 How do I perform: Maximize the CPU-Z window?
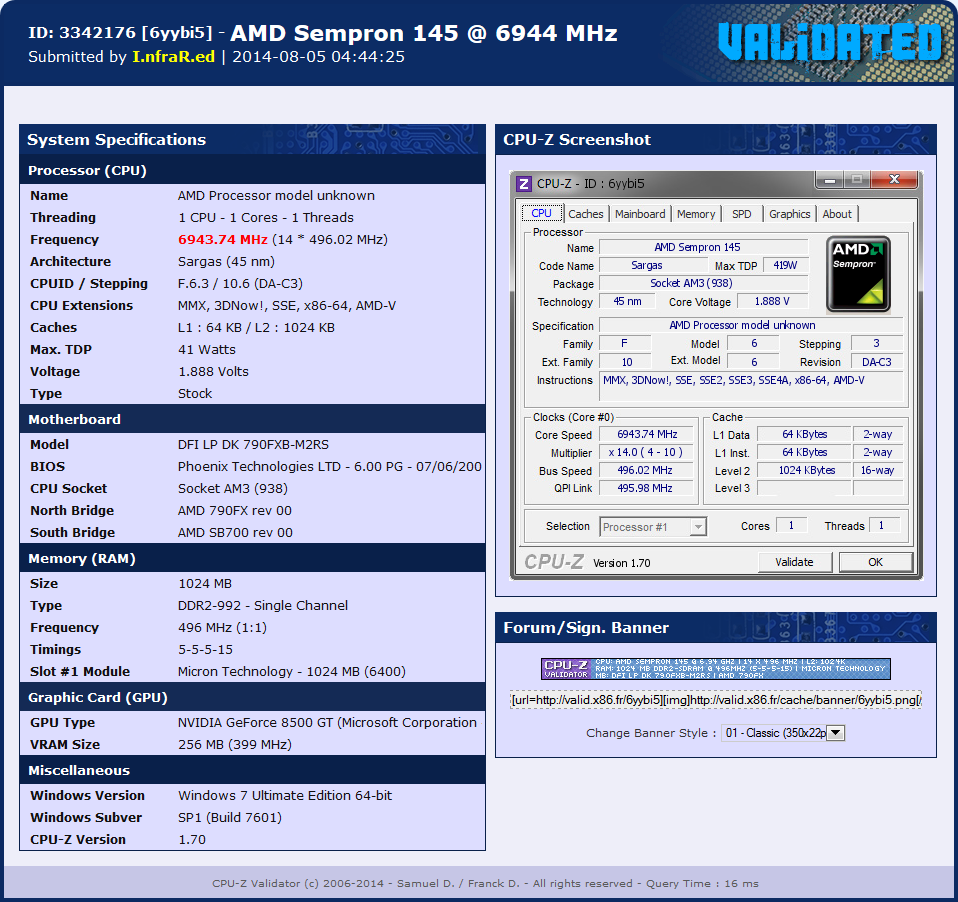pyautogui.click(x=857, y=180)
